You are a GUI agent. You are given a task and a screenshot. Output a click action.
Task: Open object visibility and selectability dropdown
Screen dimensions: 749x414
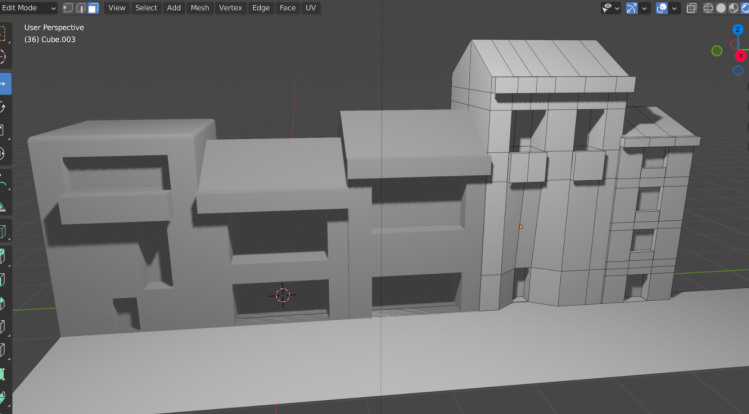click(611, 7)
